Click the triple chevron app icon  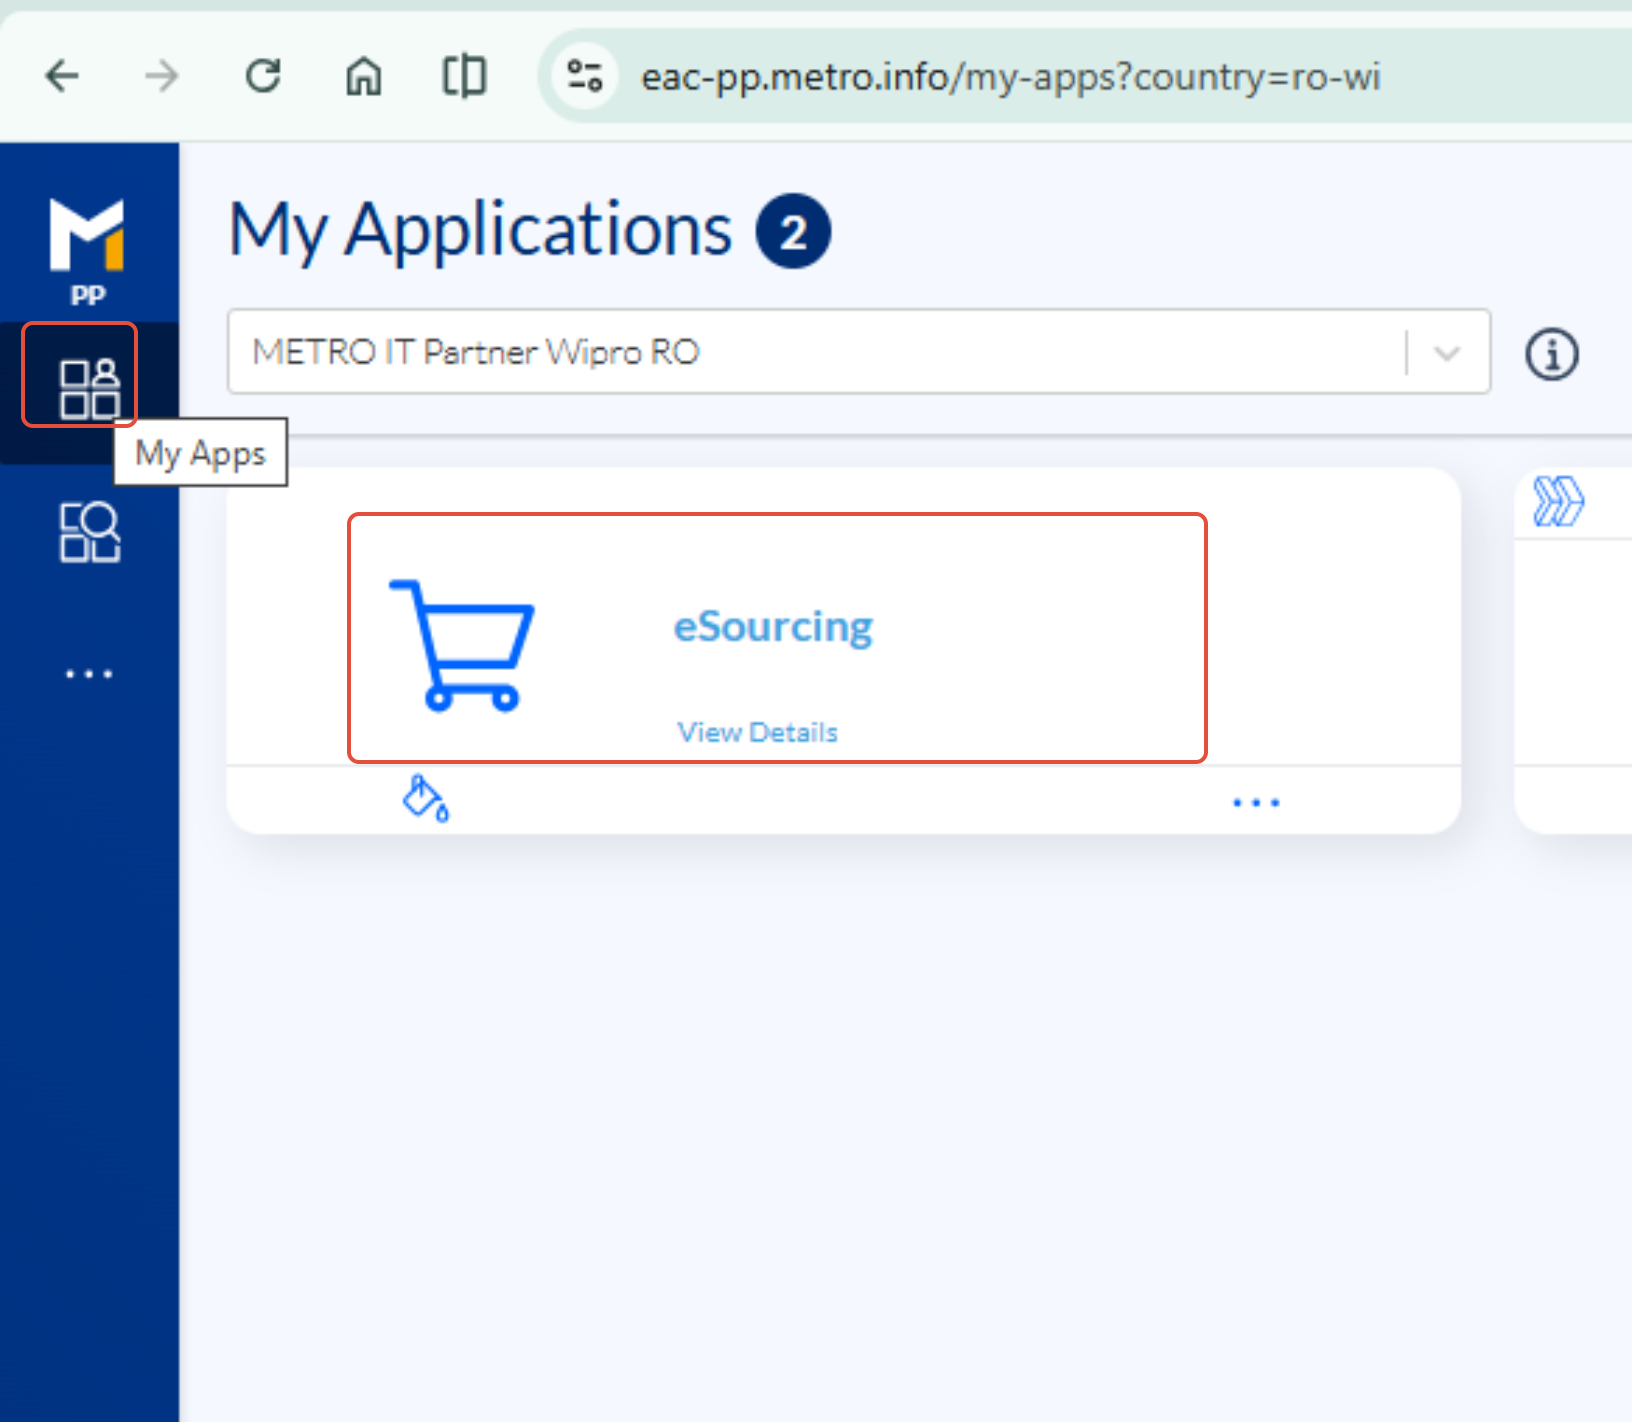[x=1558, y=501]
